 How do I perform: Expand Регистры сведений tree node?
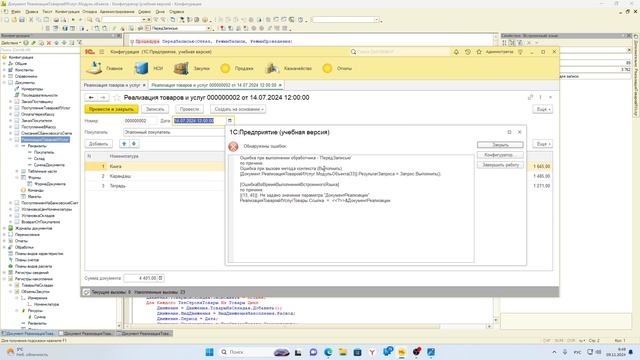pos(4,273)
